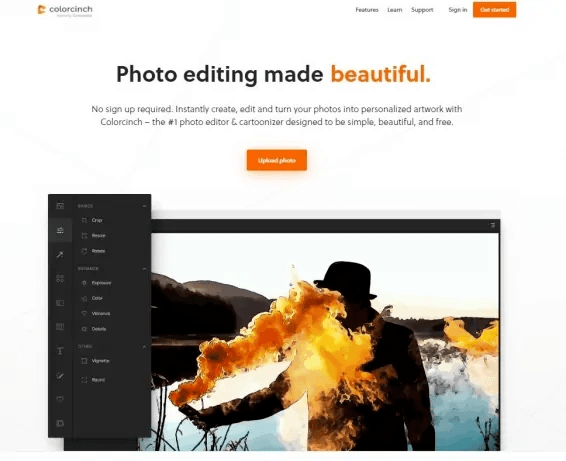Viewport: 566px width, 461px height.
Task: Open the Learn menu
Action: click(x=395, y=10)
